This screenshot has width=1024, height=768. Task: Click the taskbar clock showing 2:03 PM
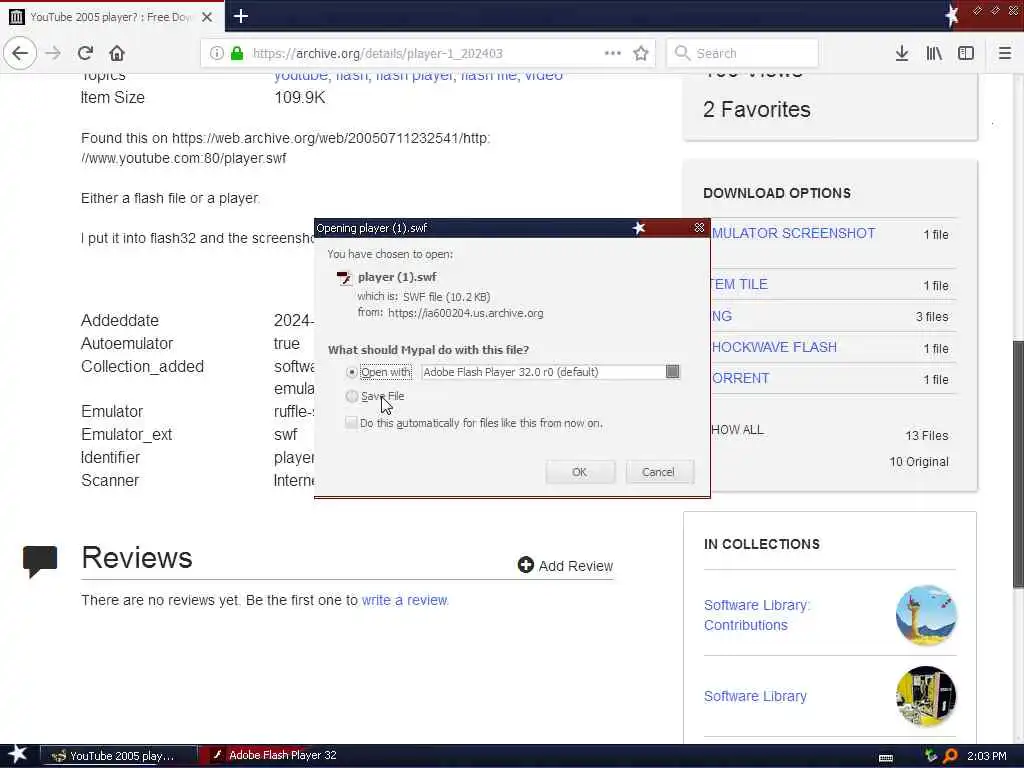coord(986,756)
